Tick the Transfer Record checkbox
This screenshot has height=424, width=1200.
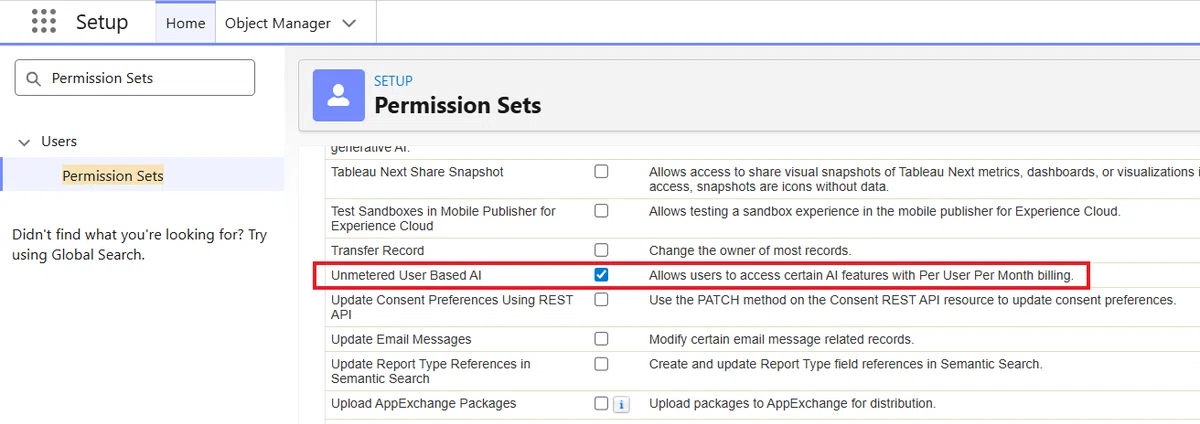601,249
